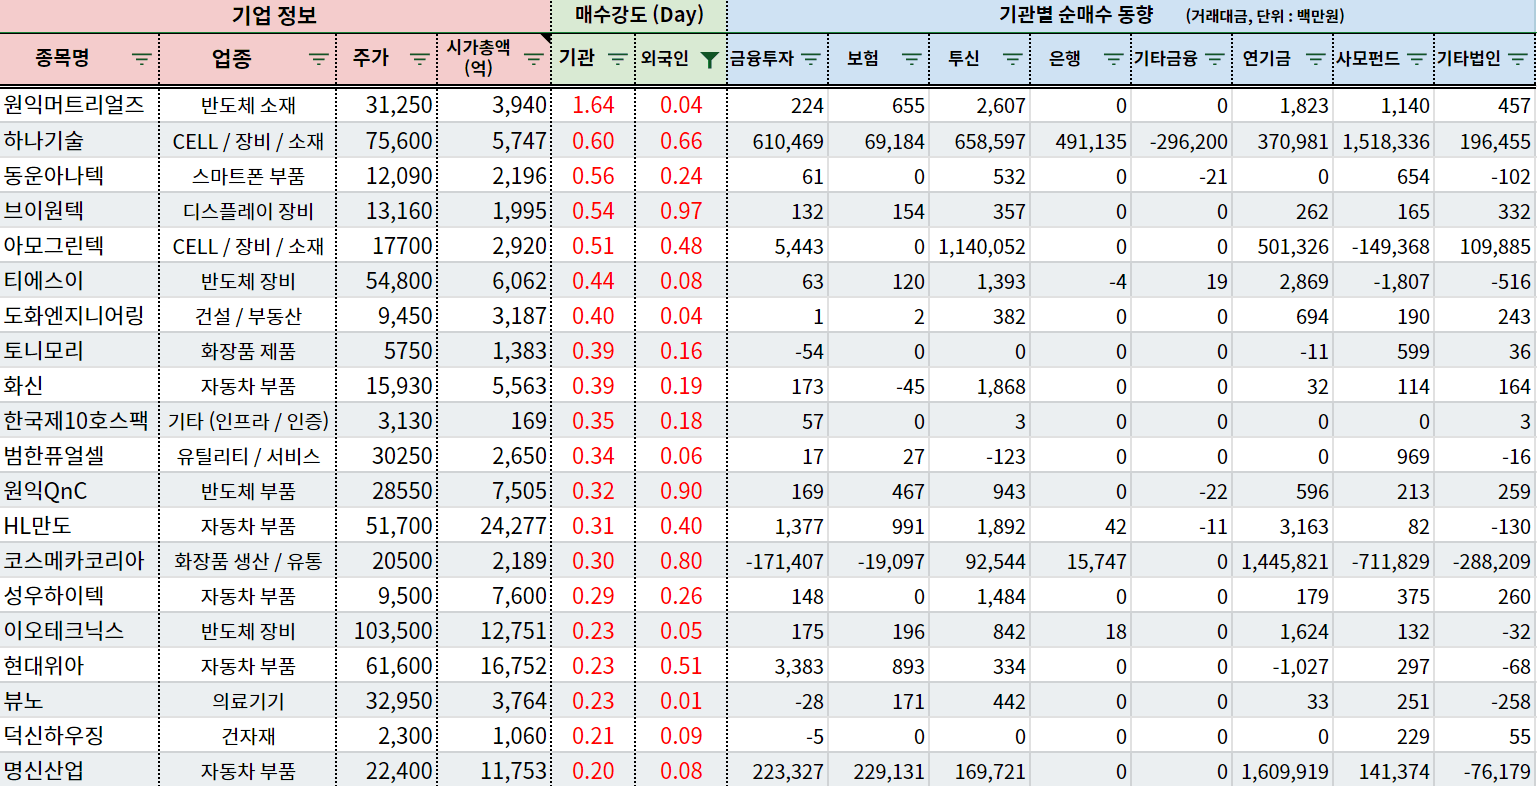
Task: Open the 주가 column filter dropdown
Action: pyautogui.click(x=420, y=59)
